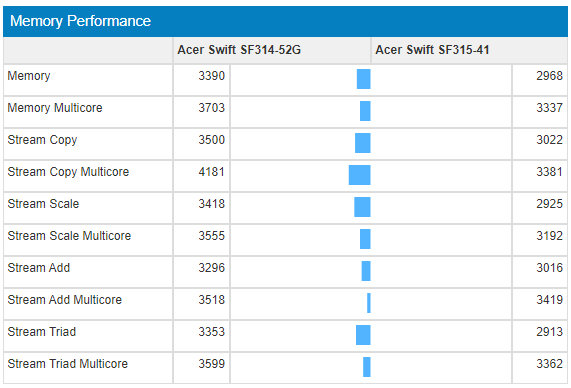Select the value 3022

click(x=550, y=140)
